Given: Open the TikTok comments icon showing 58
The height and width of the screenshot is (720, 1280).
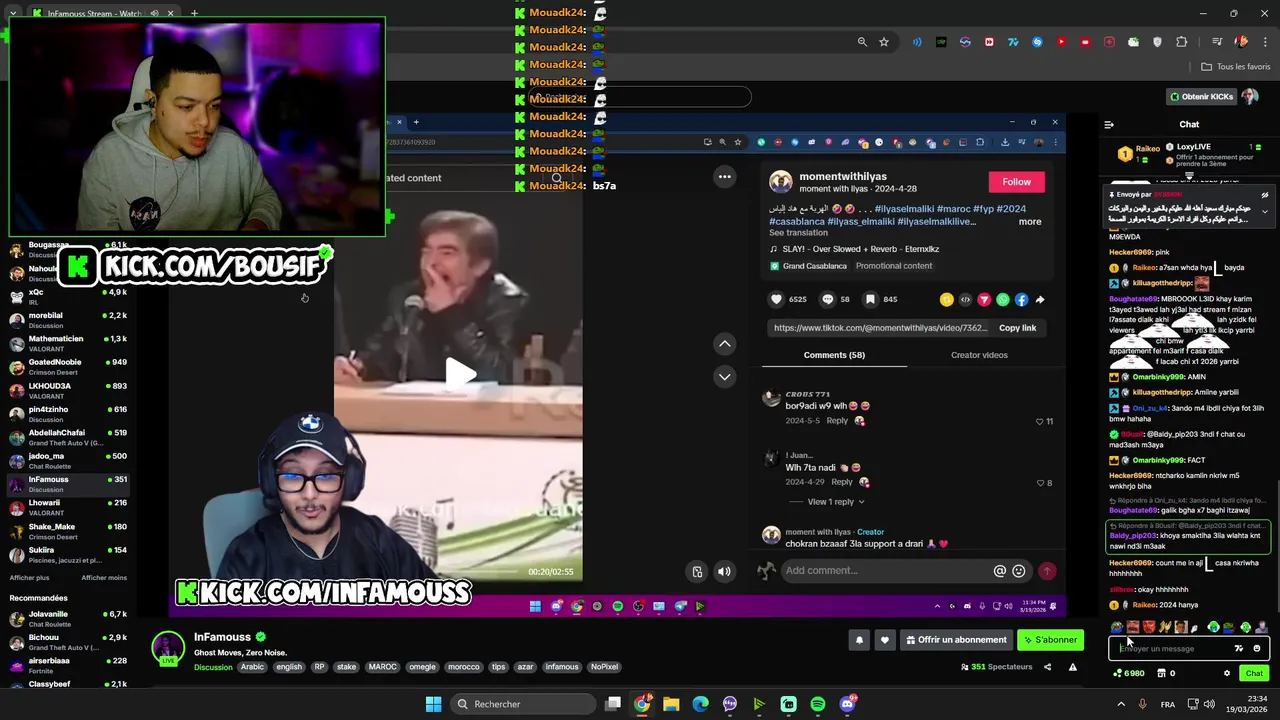Looking at the screenshot, I should (x=828, y=299).
